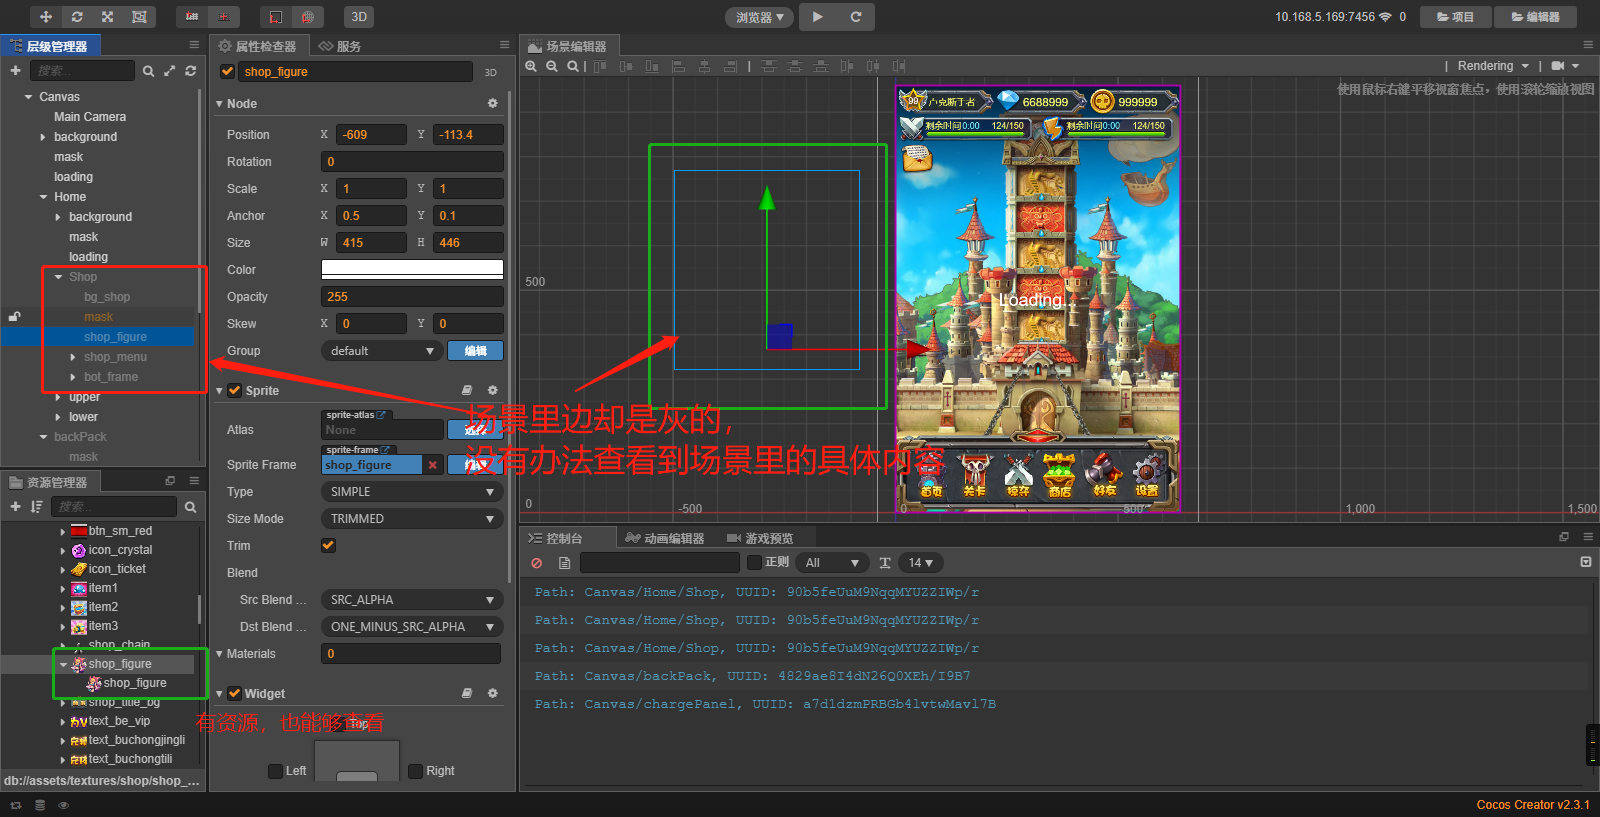Image resolution: width=1600 pixels, height=817 pixels.
Task: Open the Sprite Type dropdown
Action: click(x=412, y=492)
